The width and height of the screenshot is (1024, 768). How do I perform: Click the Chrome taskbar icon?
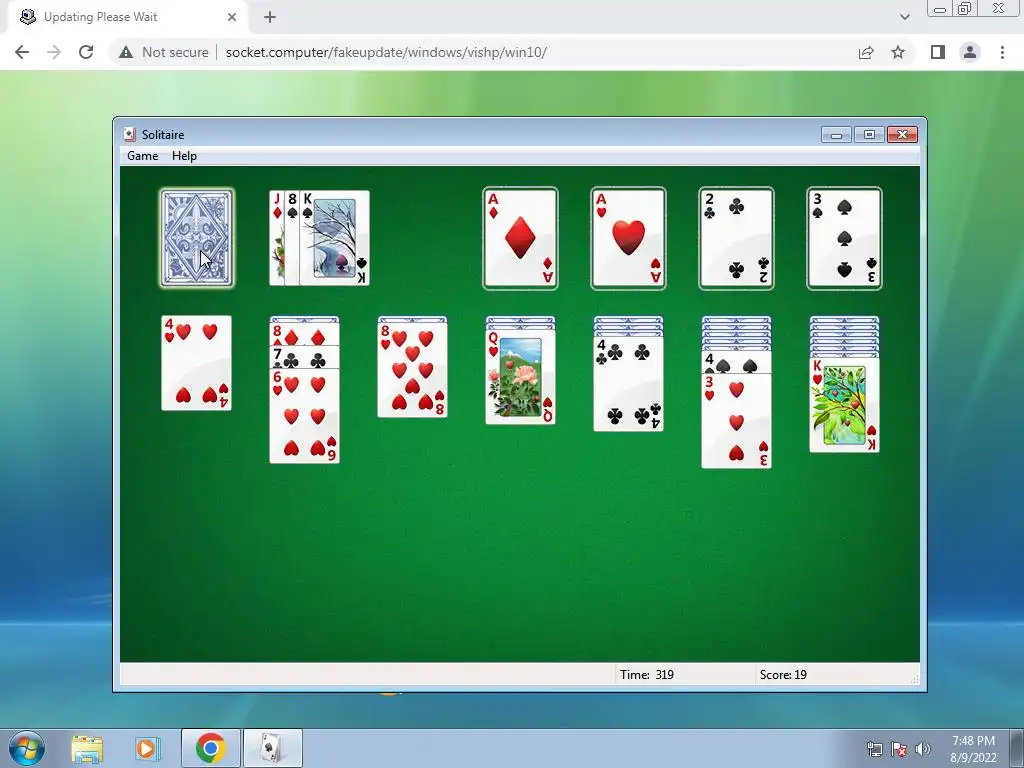pyautogui.click(x=210, y=748)
